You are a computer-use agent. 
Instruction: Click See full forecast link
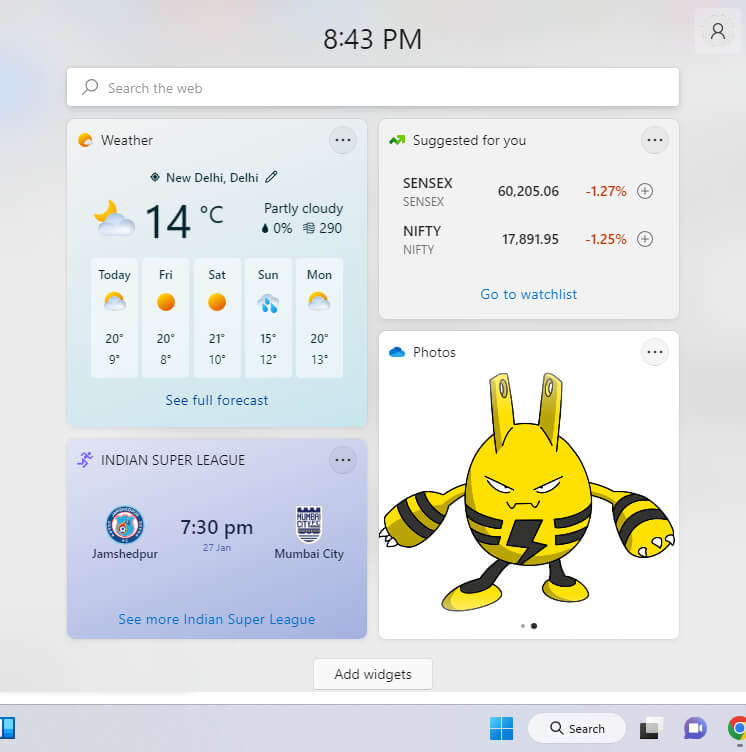point(217,400)
